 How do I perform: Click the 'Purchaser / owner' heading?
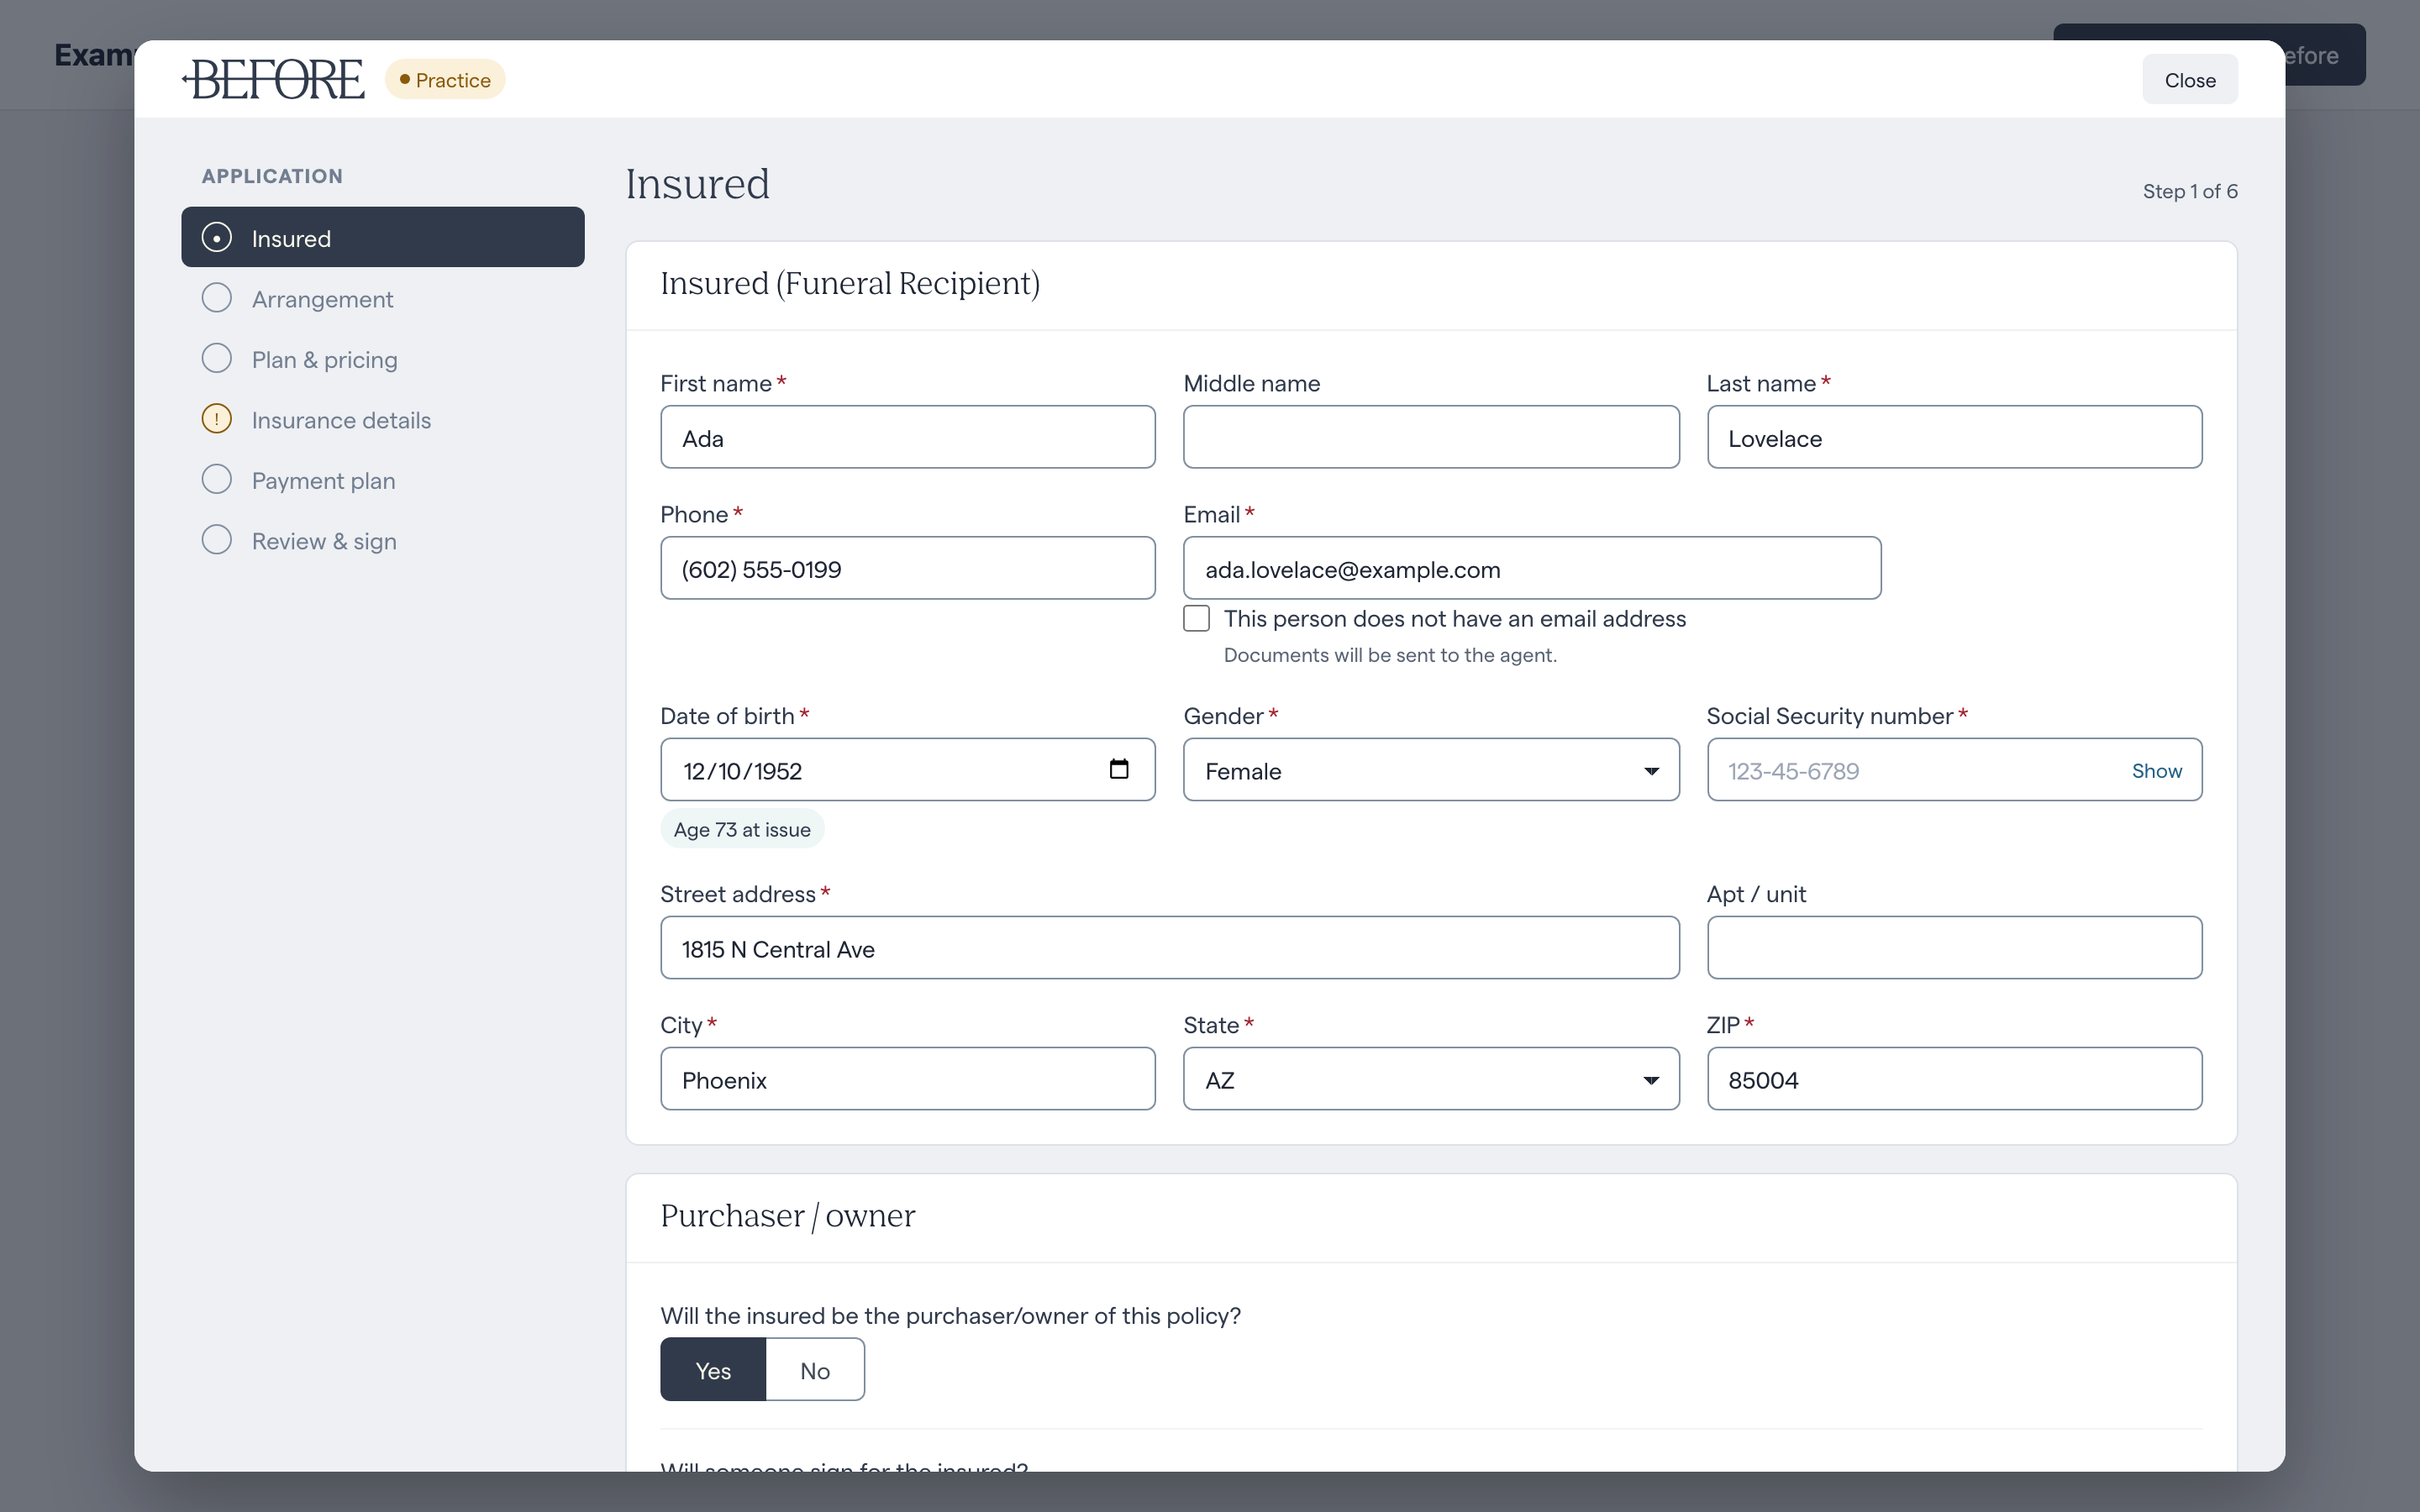(788, 1216)
